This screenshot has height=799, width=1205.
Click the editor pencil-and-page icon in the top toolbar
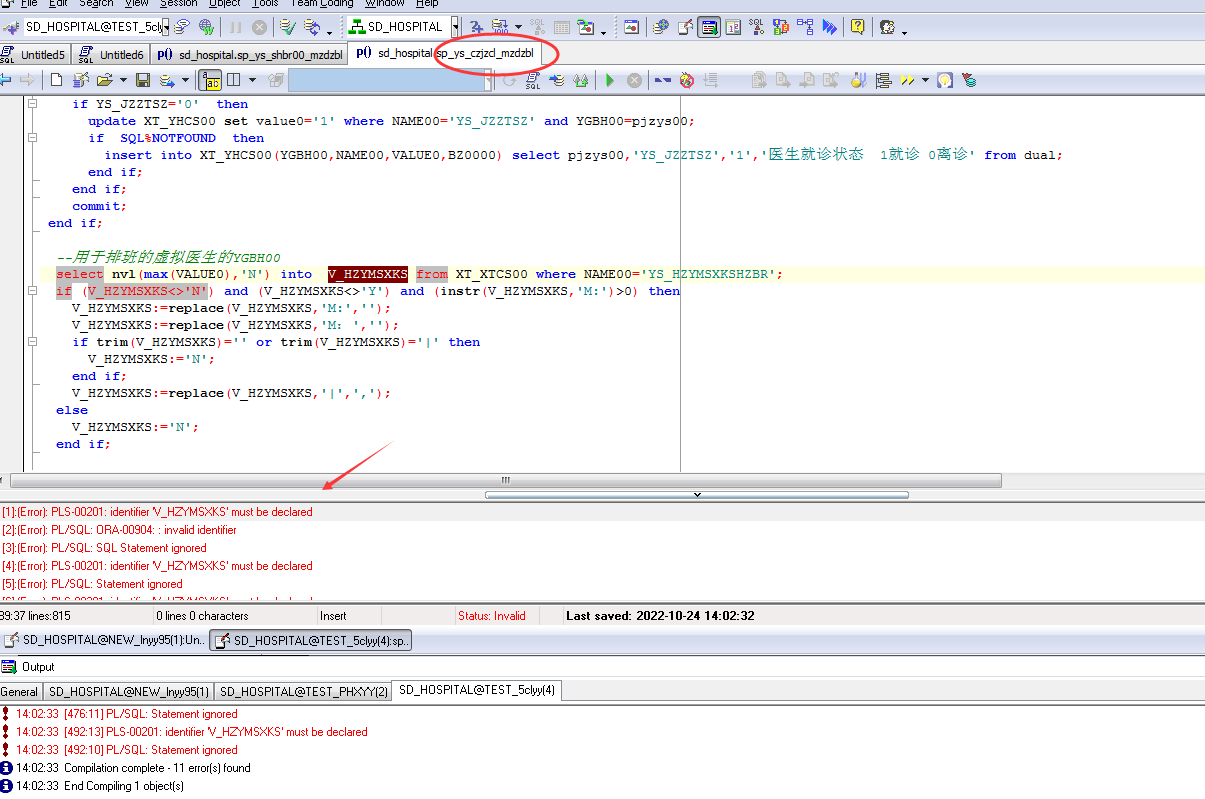[x=685, y=27]
